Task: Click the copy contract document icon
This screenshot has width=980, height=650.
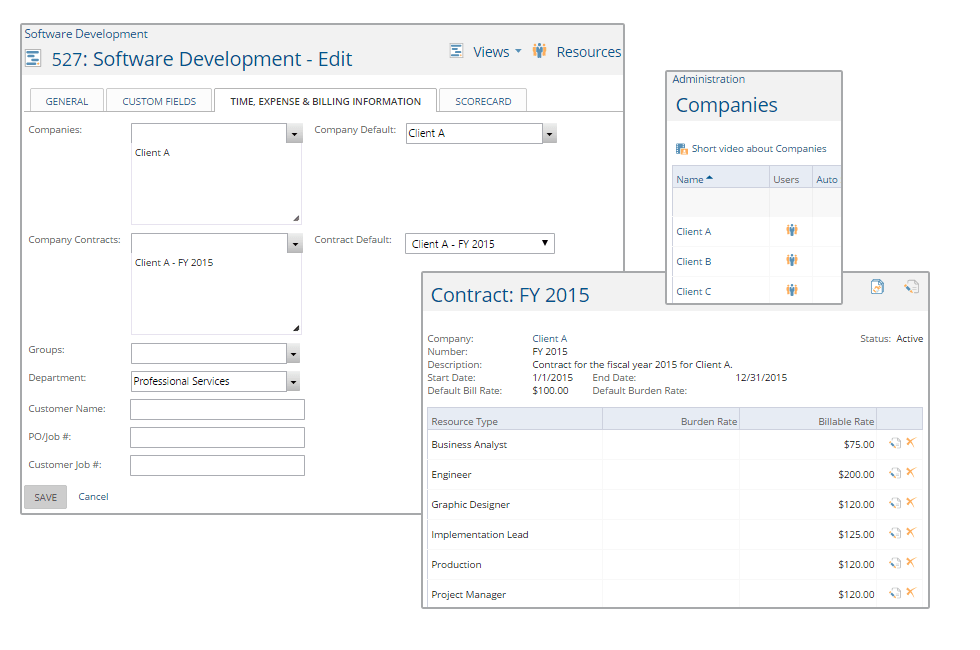Action: coord(877,286)
